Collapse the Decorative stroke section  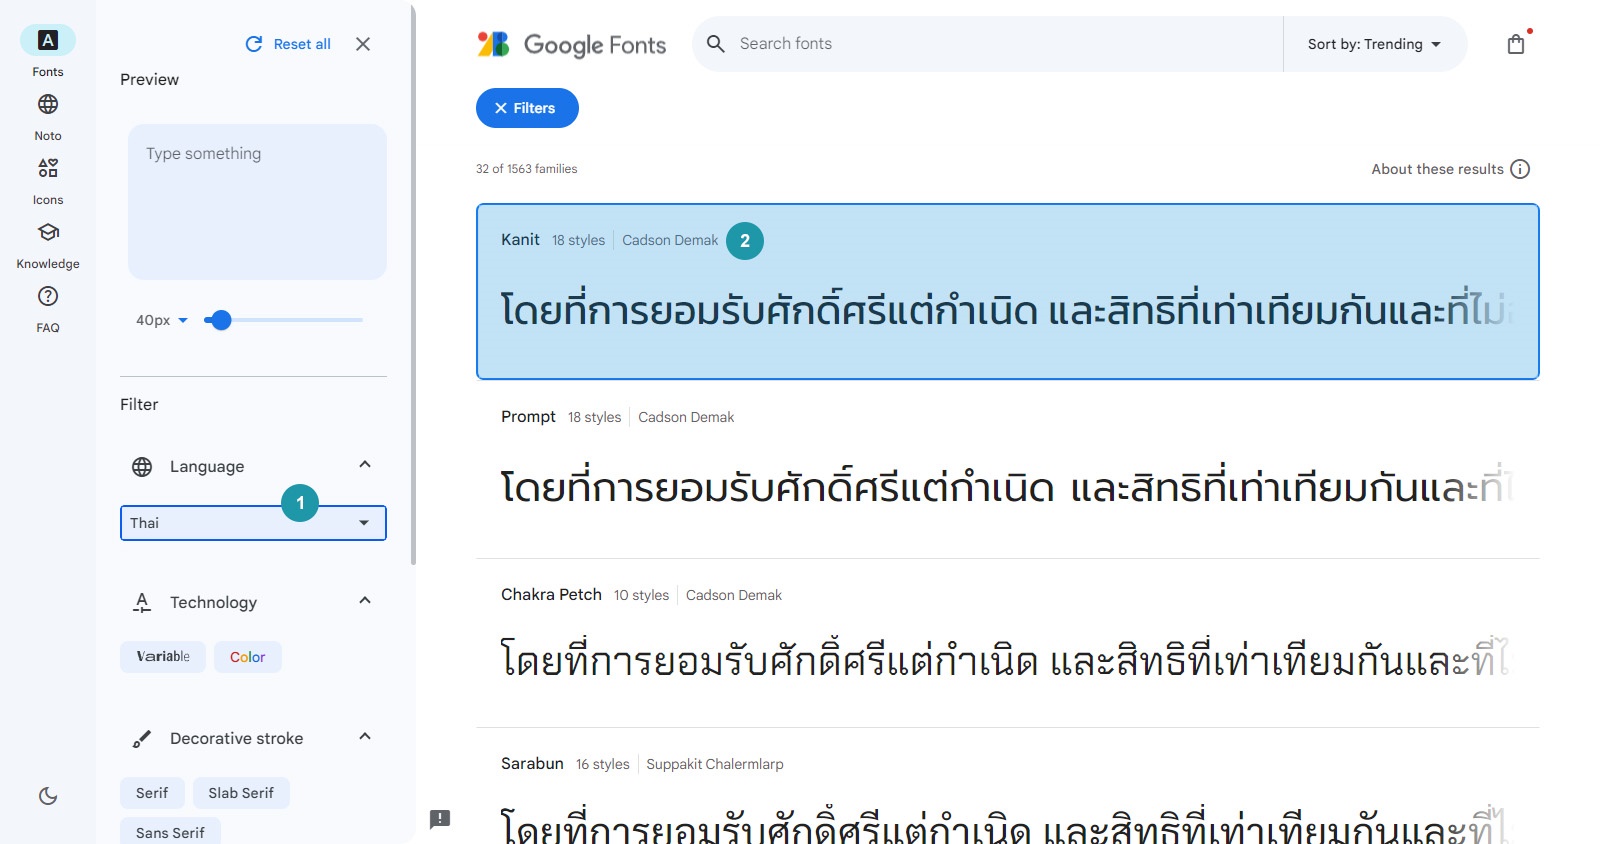[x=365, y=737]
